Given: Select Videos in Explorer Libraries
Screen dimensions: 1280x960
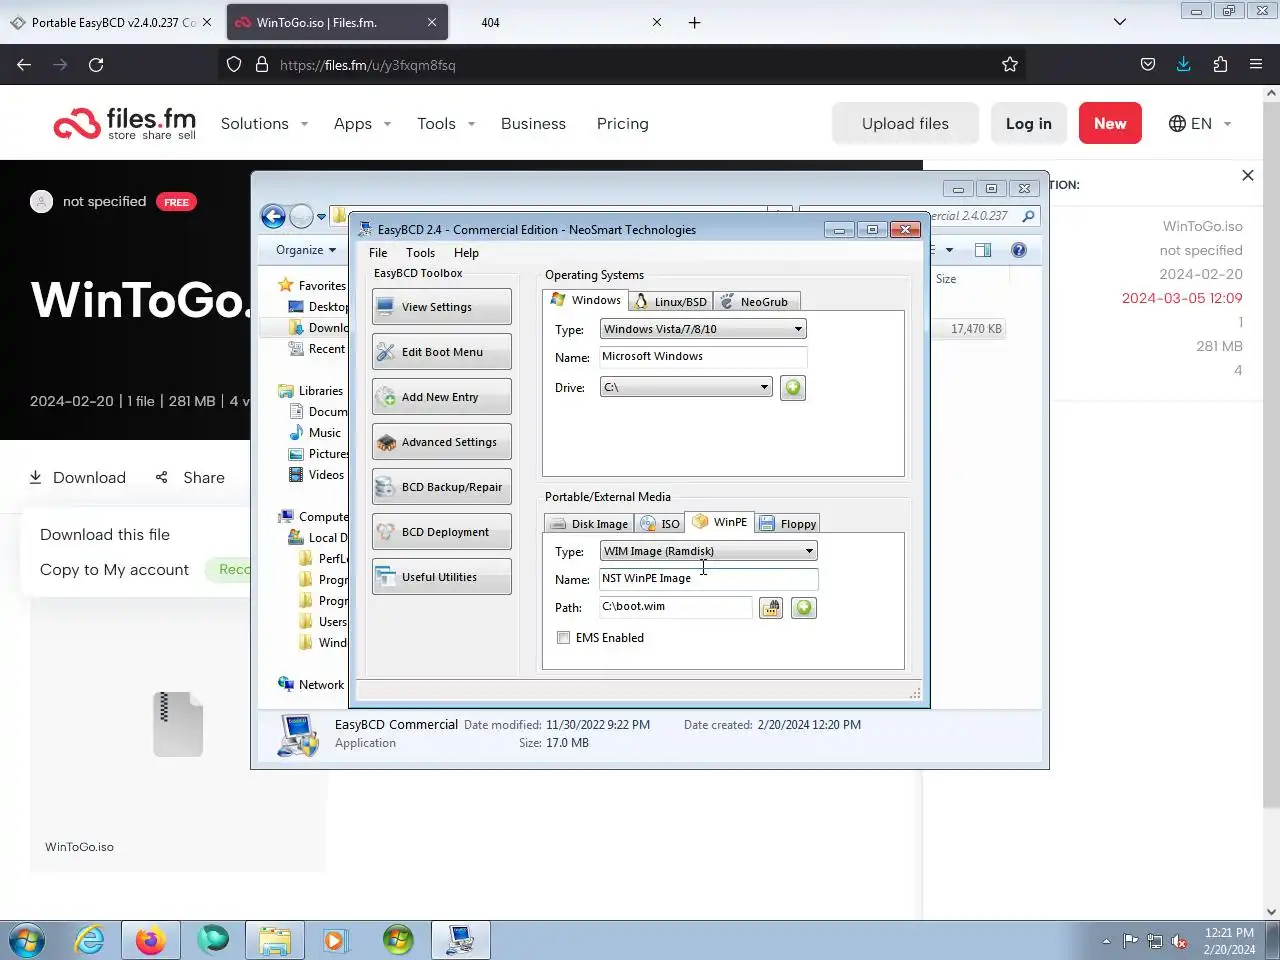Looking at the screenshot, I should pyautogui.click(x=326, y=475).
